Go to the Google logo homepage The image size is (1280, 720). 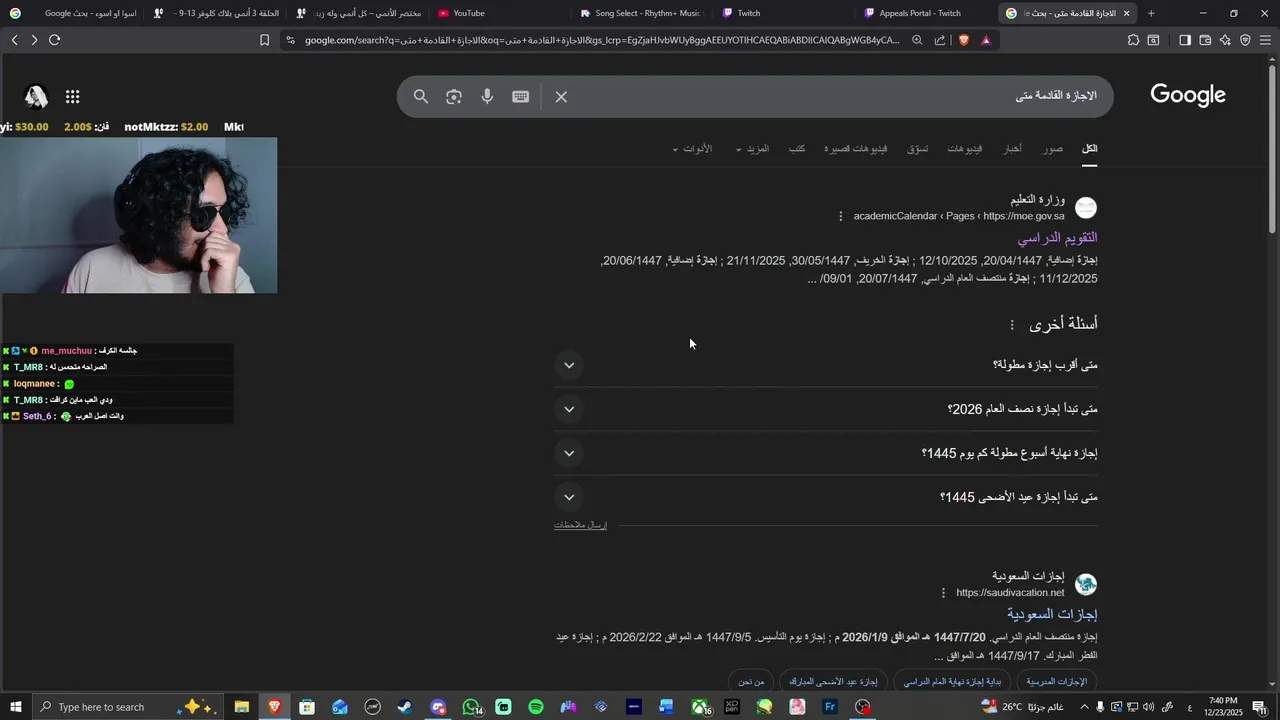(1187, 96)
